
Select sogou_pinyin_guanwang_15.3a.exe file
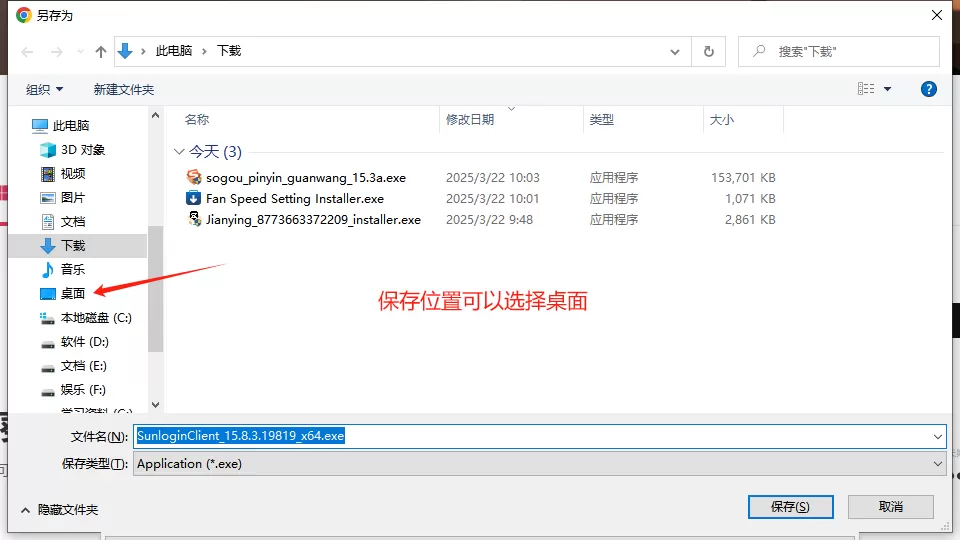pos(306,178)
